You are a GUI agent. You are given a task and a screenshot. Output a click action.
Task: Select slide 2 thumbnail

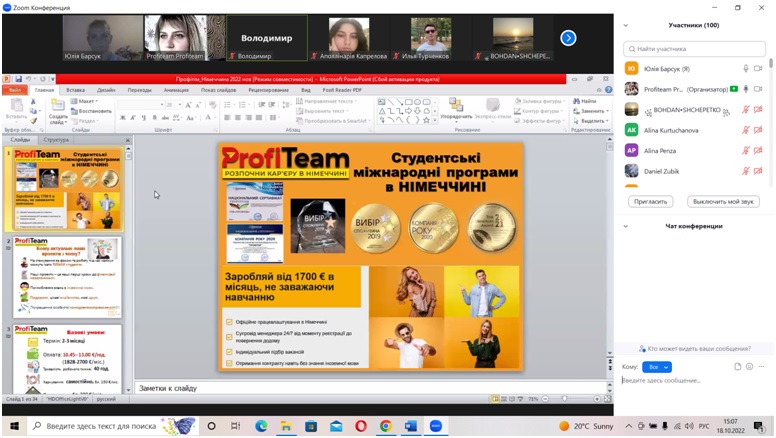(x=67, y=276)
